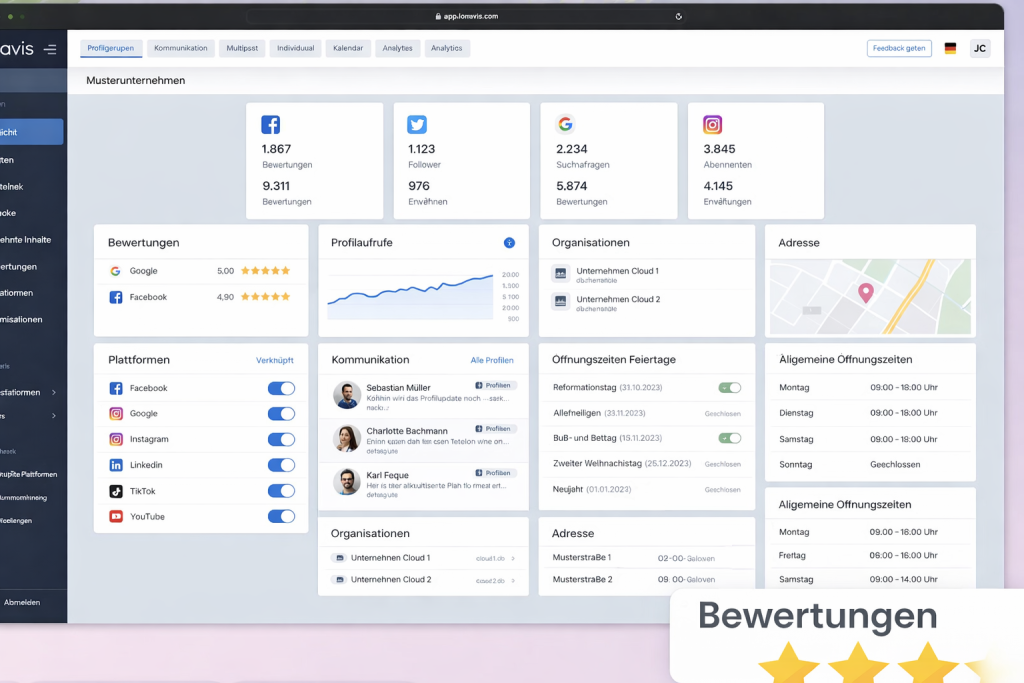
Task: Open the JC user avatar menu
Action: tap(980, 48)
